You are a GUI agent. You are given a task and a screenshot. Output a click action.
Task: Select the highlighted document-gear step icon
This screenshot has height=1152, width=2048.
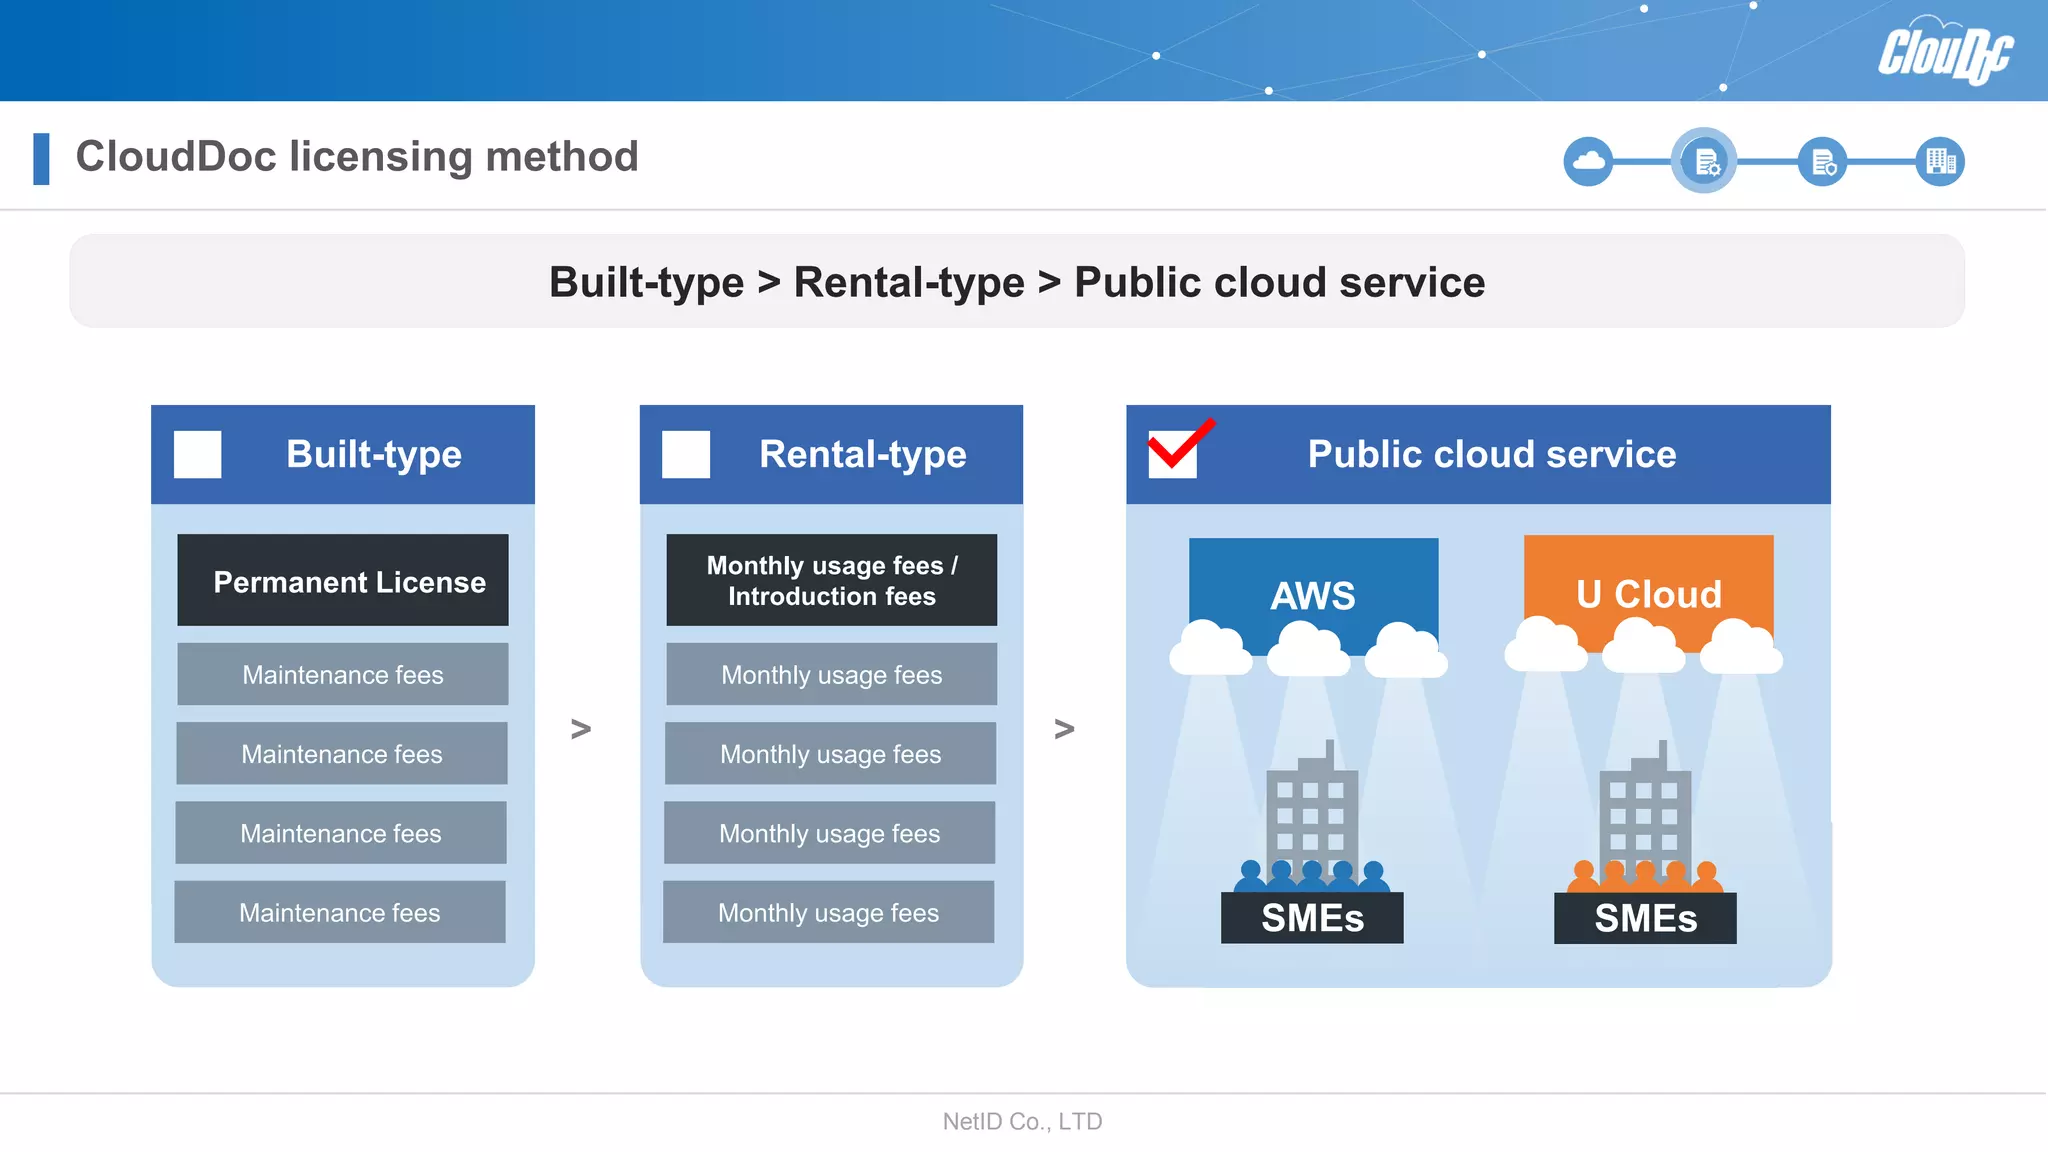(x=1704, y=160)
